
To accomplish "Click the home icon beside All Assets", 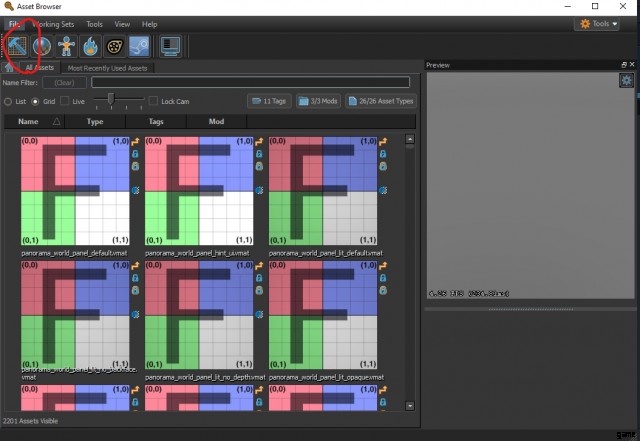I will (x=9, y=67).
